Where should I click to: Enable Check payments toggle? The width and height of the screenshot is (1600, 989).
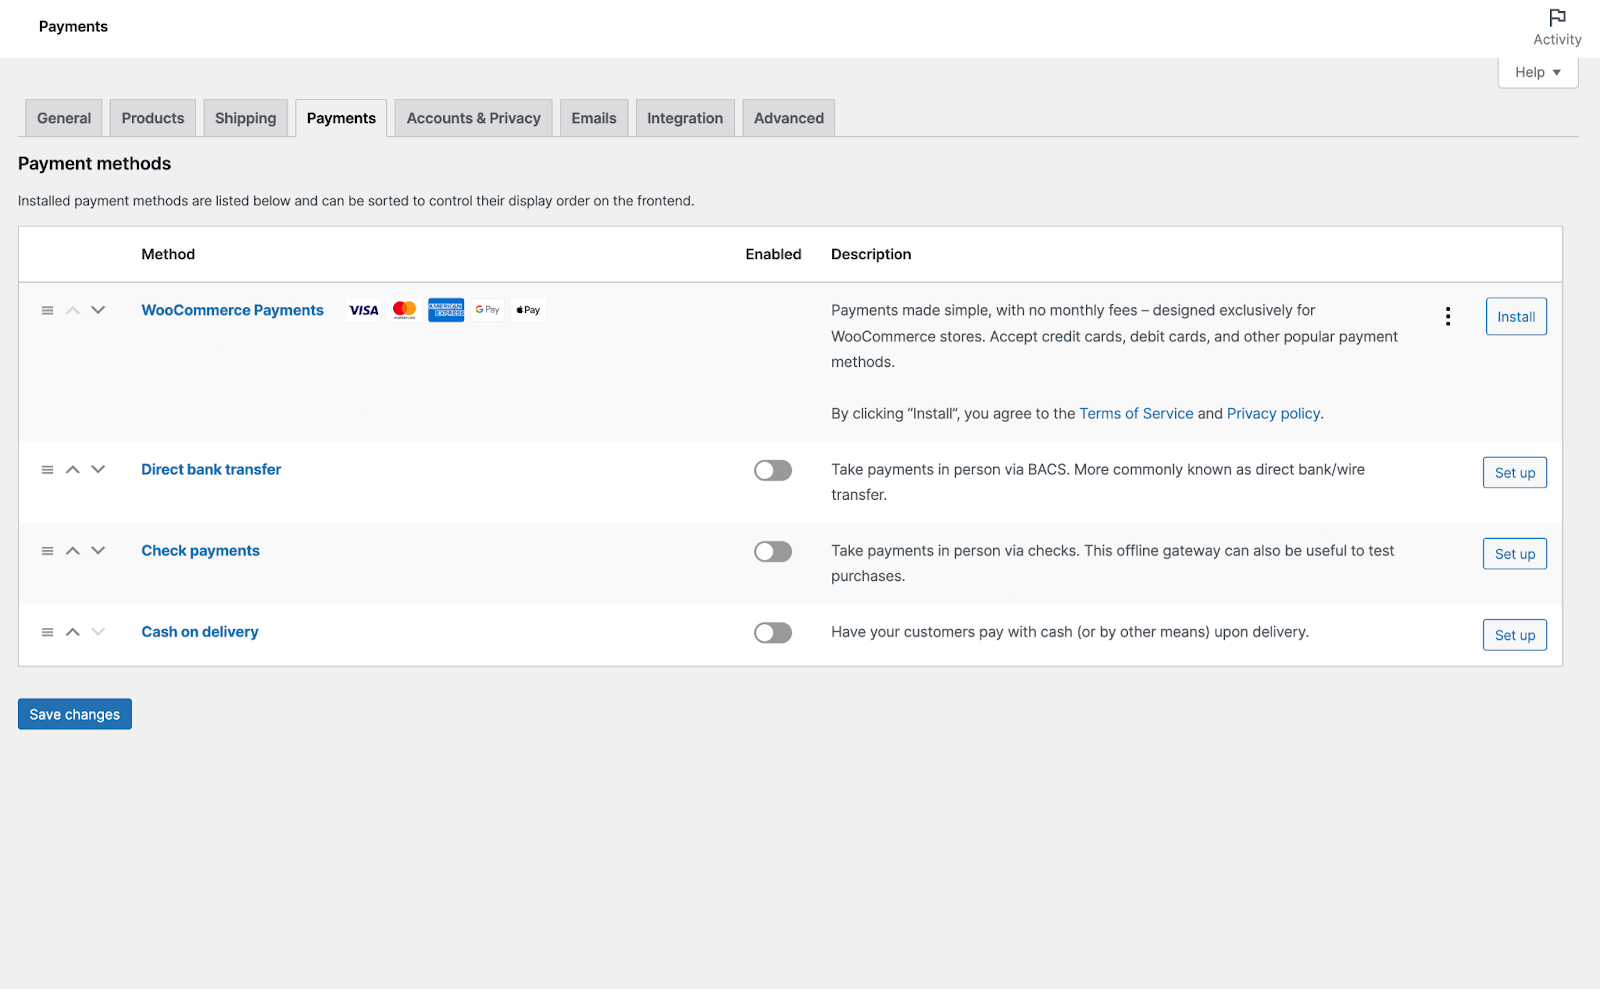(773, 552)
